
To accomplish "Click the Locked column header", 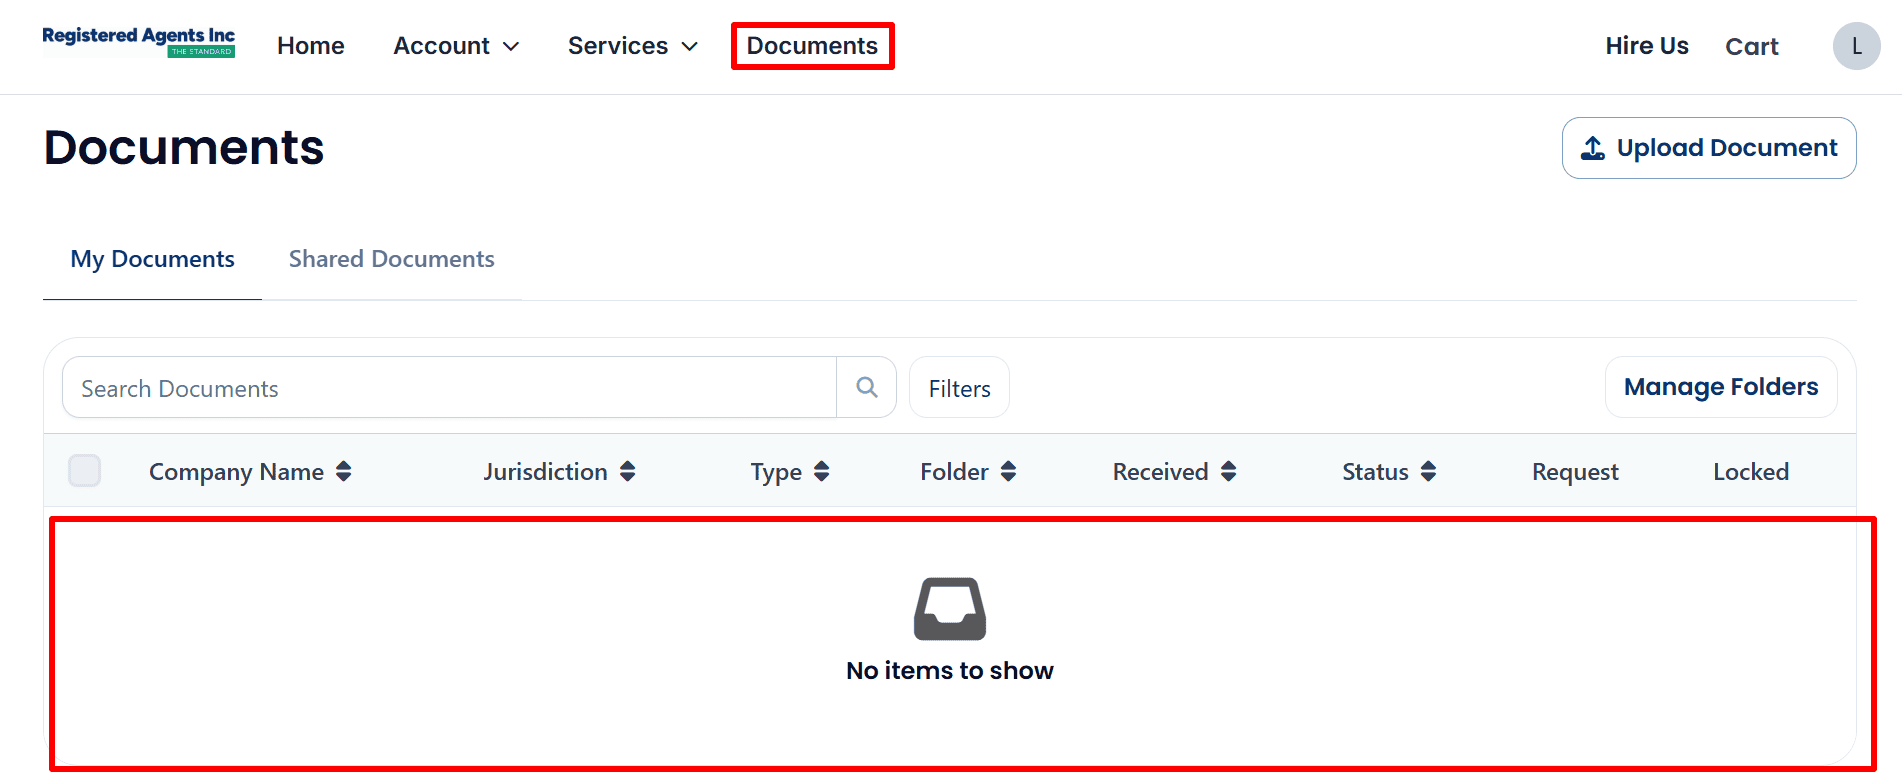I will (1751, 472).
